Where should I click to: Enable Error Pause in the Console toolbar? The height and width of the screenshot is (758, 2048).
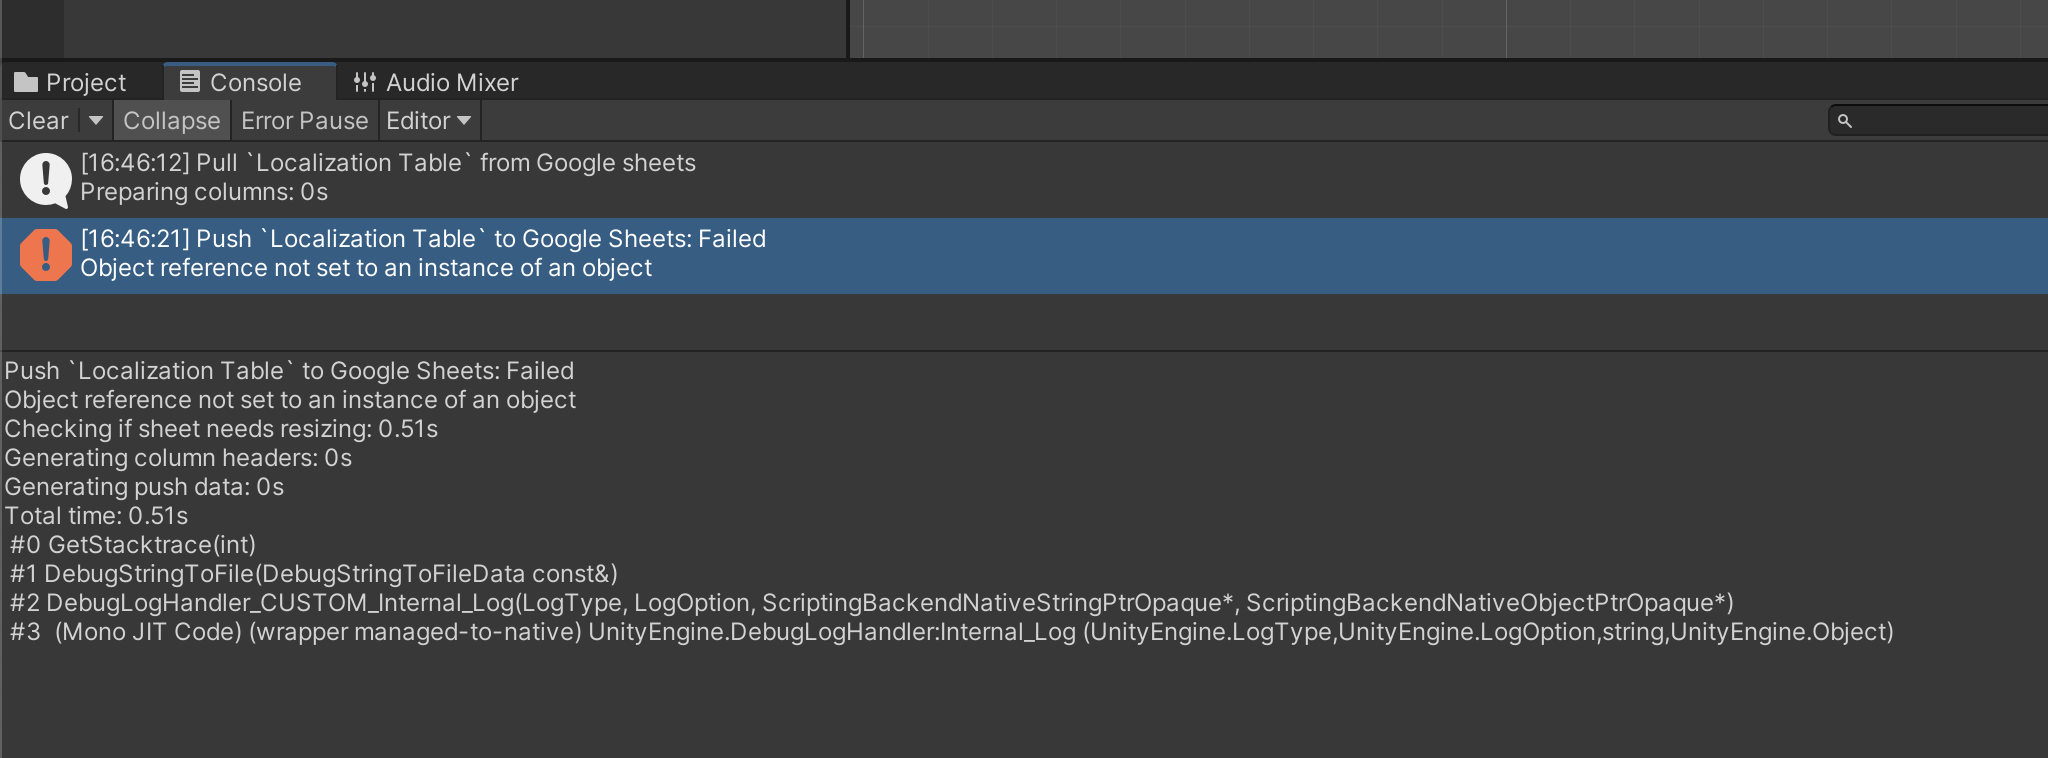304,121
